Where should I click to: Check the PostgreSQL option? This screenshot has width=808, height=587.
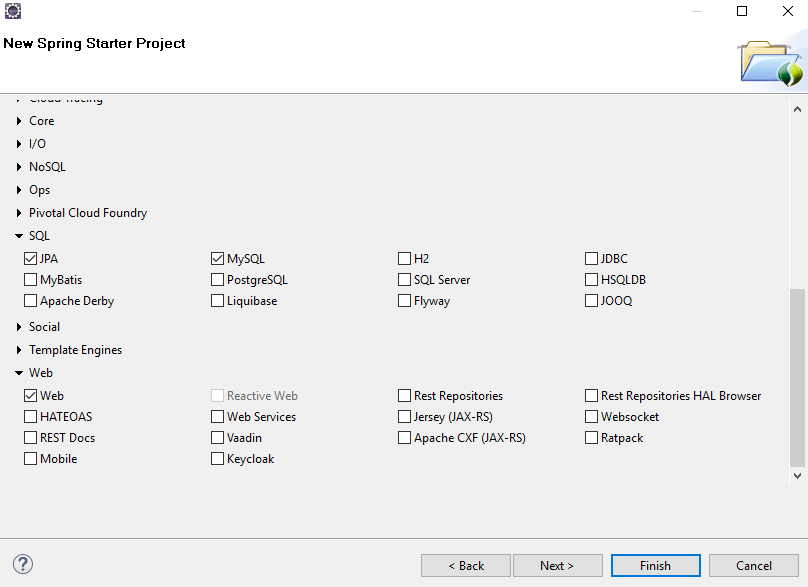pyautogui.click(x=217, y=280)
